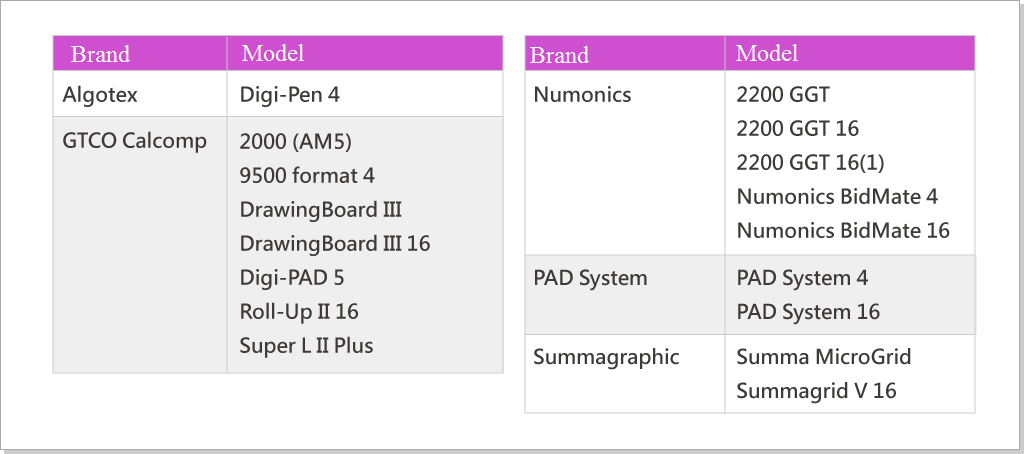Select the 2000 (AM5) model text
The image size is (1024, 454).
[x=296, y=140]
